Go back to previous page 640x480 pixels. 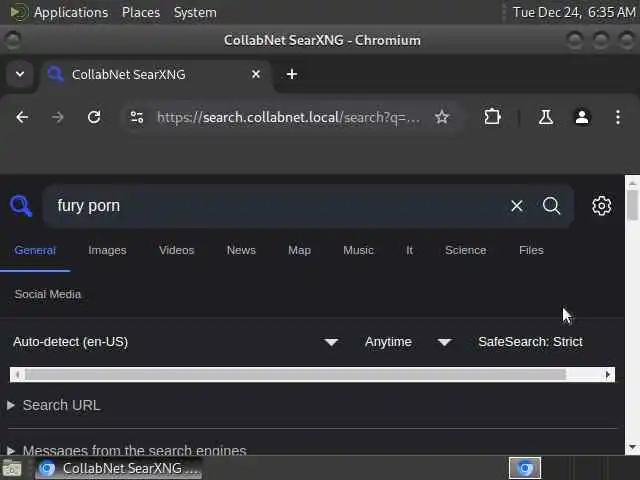pyautogui.click(x=22, y=118)
